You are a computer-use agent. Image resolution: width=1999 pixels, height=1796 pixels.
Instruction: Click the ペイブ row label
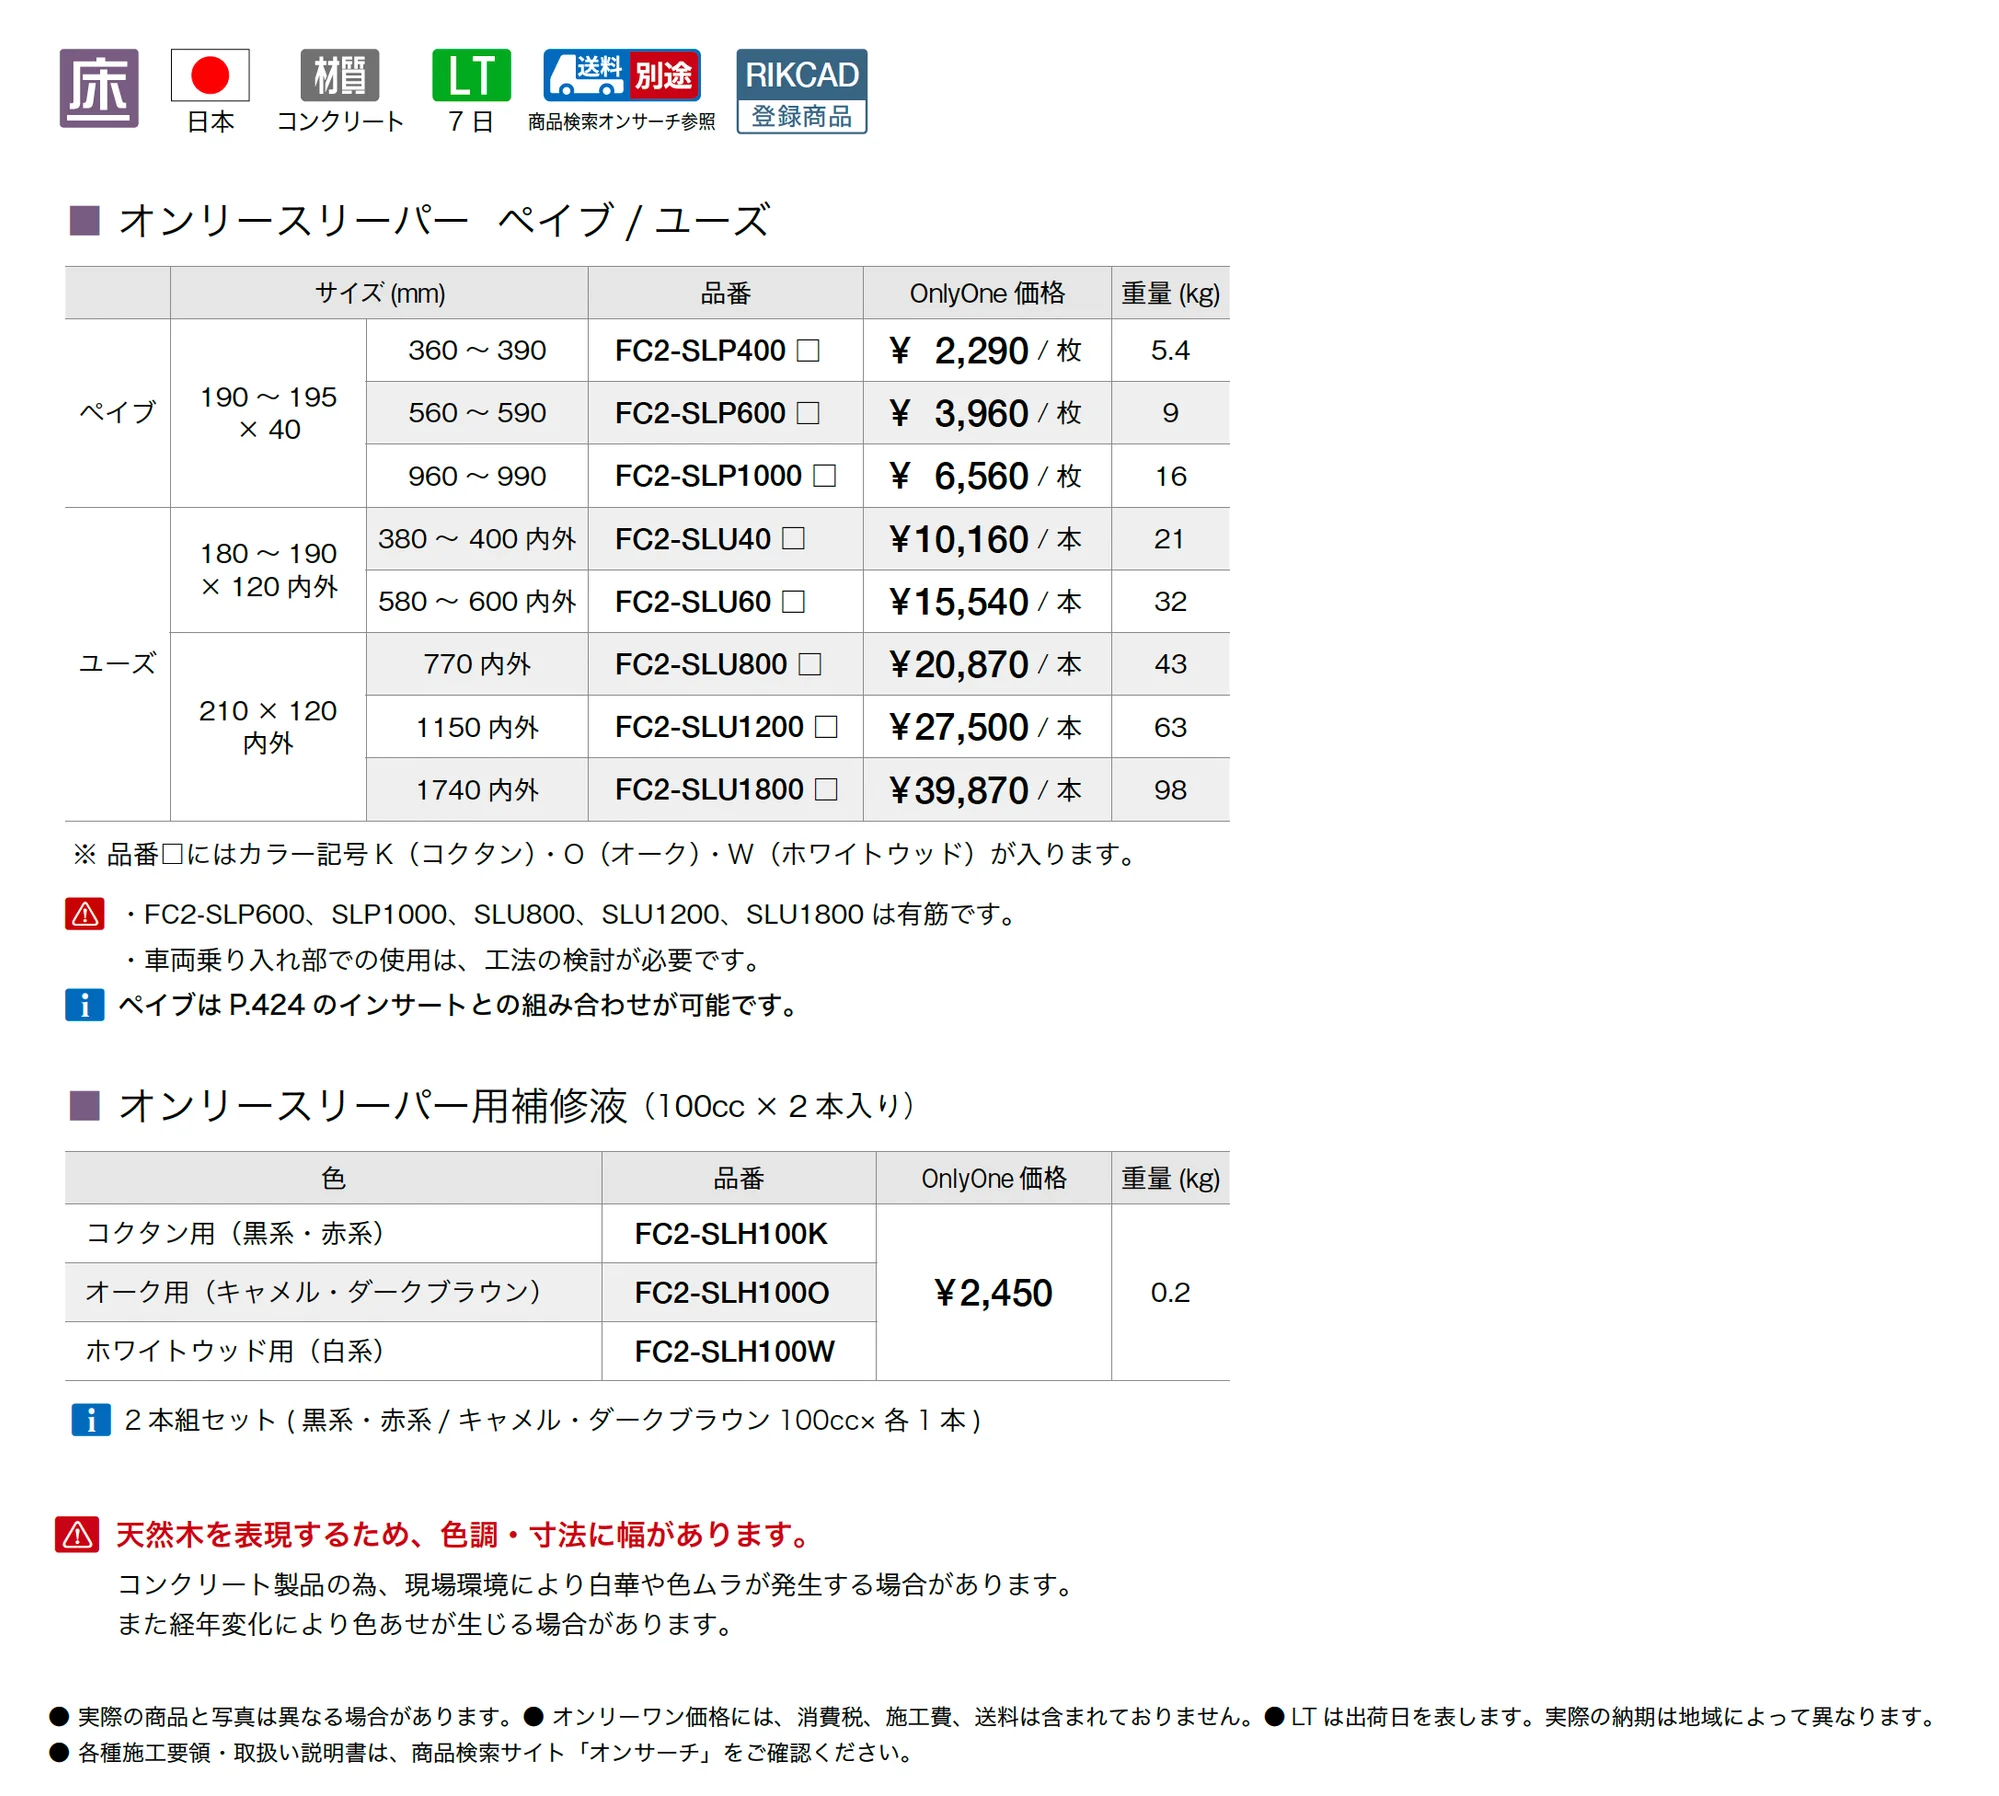[118, 412]
